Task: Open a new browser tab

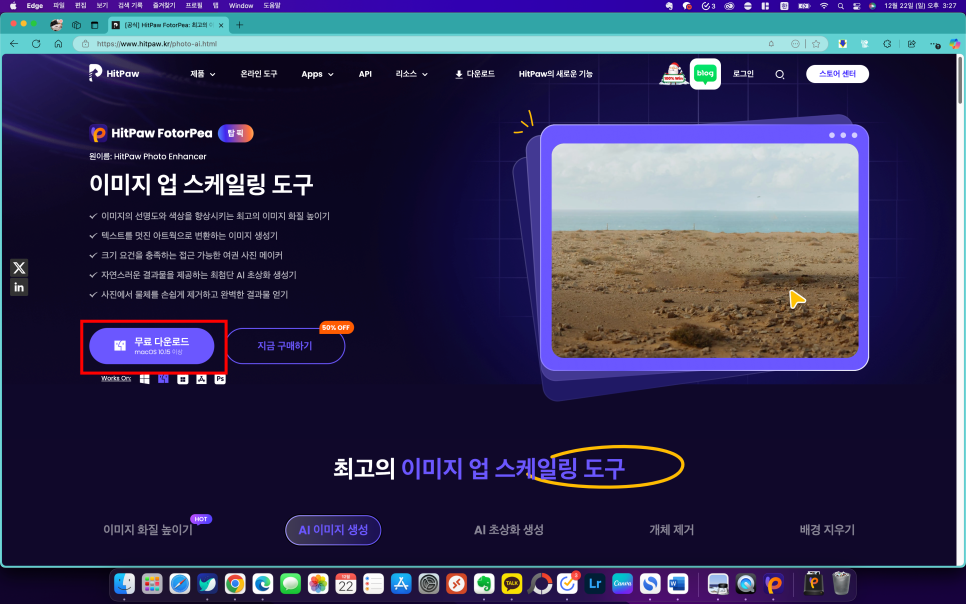Action: [x=240, y=25]
